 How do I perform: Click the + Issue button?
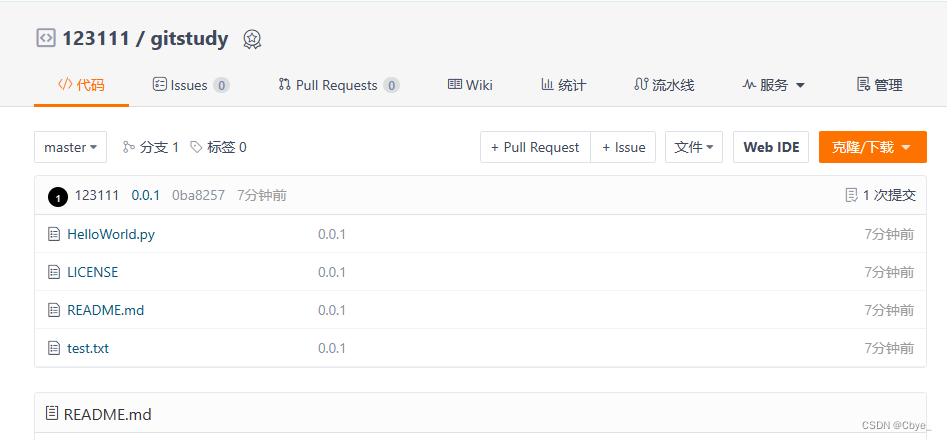point(623,147)
